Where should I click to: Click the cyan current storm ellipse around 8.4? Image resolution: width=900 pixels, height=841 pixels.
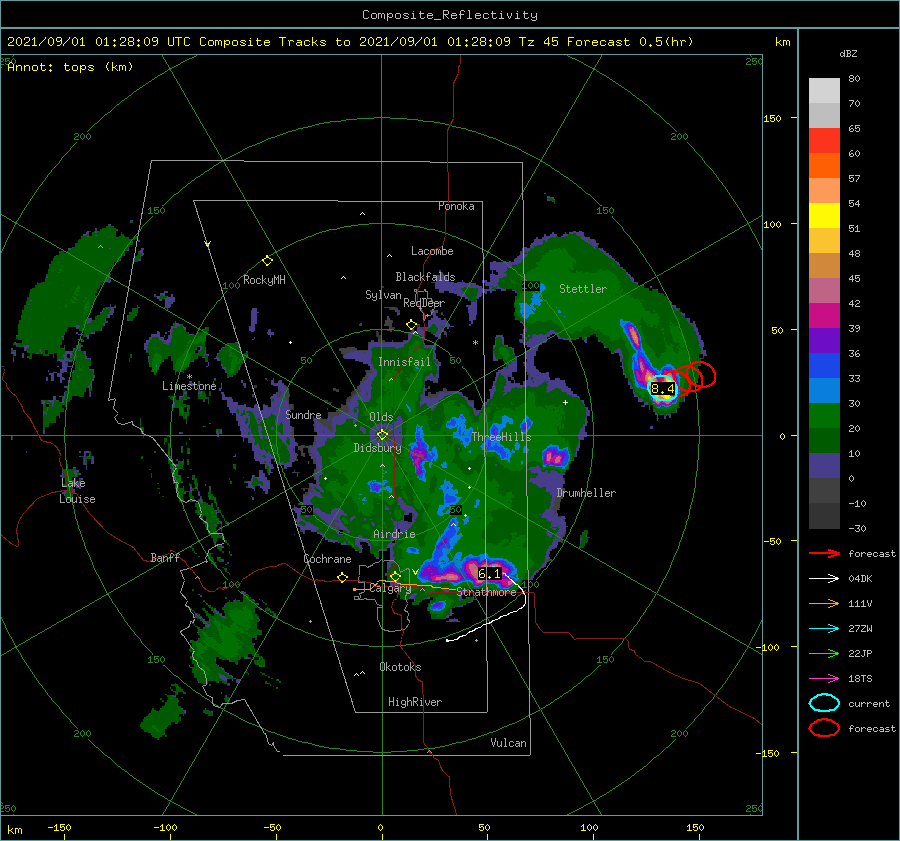[663, 389]
